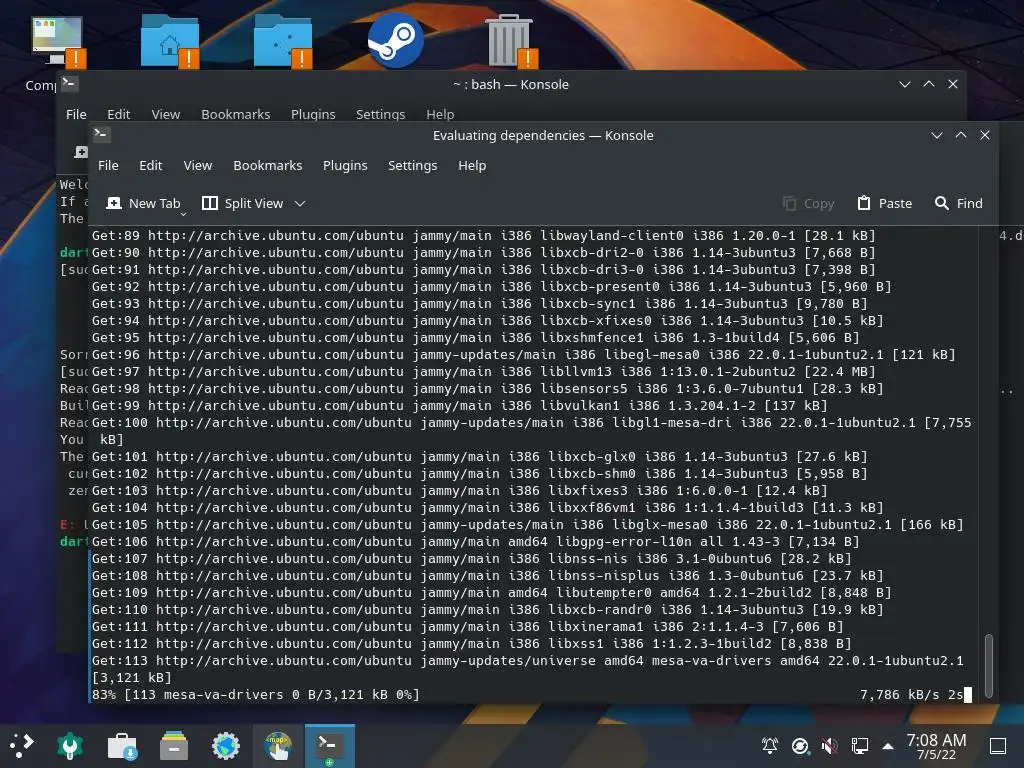The height and width of the screenshot is (768, 1024).
Task: Open Find in front Konsole toolbar
Action: point(959,203)
